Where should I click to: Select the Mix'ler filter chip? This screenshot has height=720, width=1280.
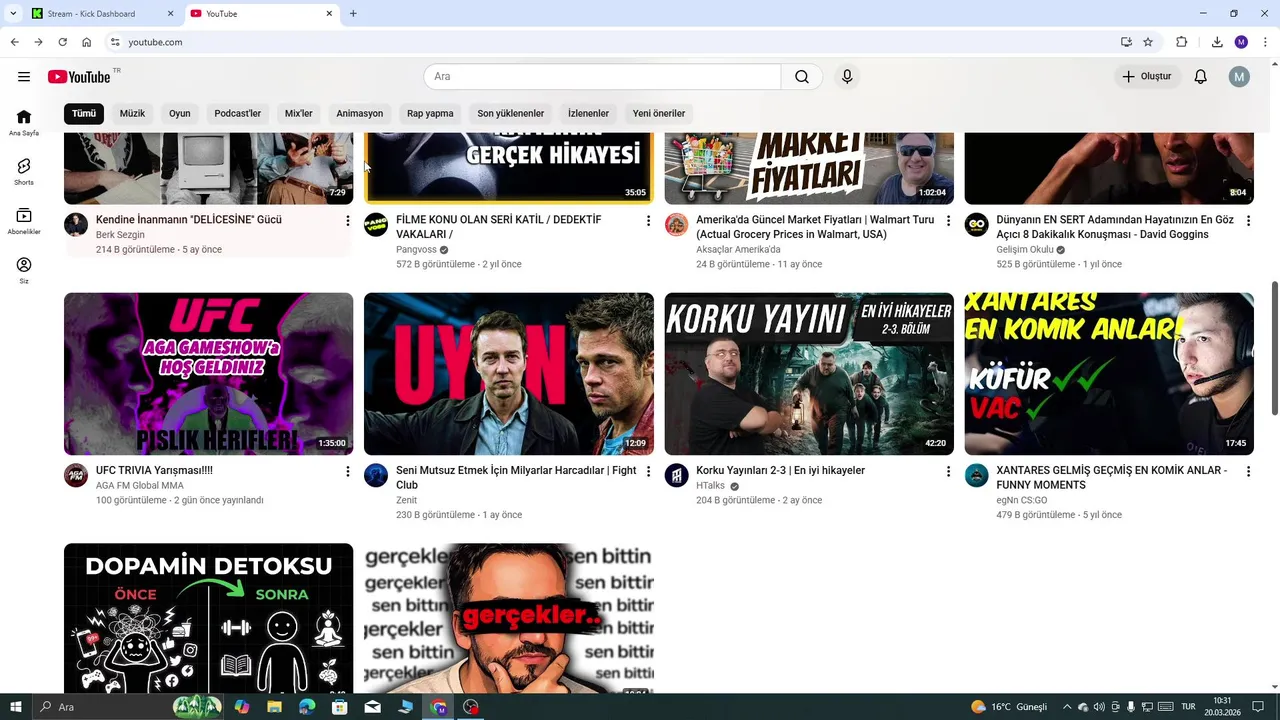299,113
